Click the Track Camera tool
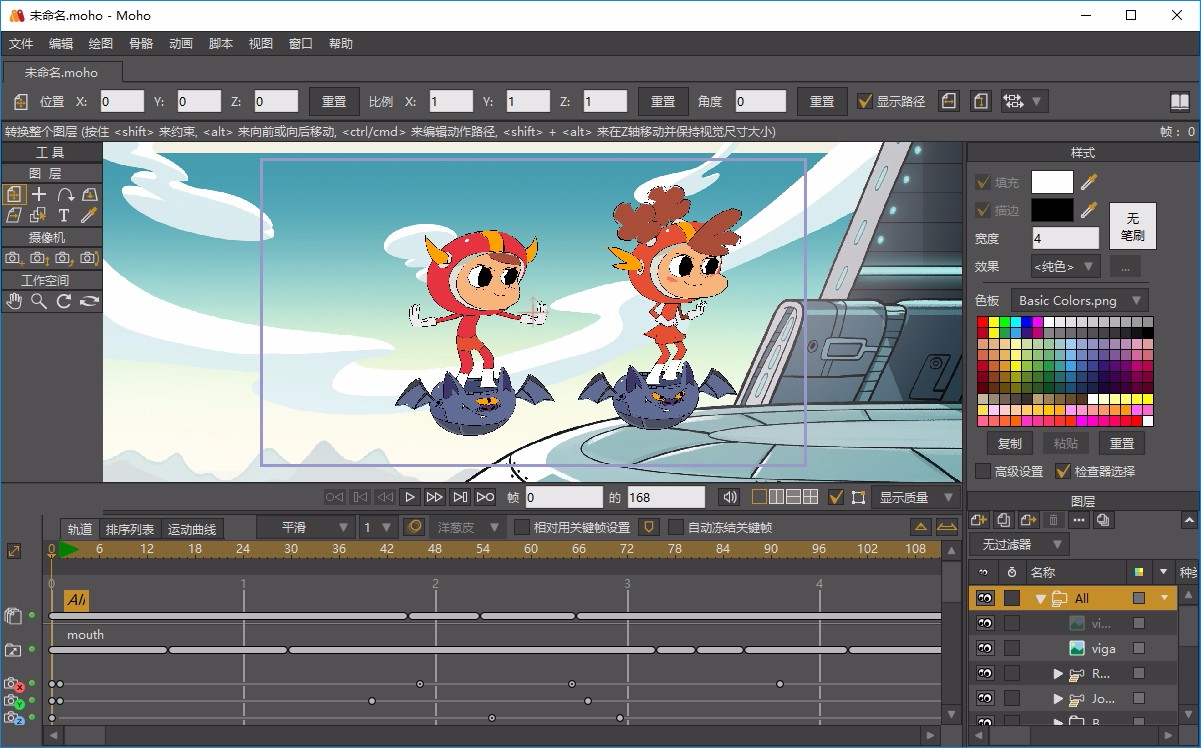The height and width of the screenshot is (748, 1201). tap(14, 258)
